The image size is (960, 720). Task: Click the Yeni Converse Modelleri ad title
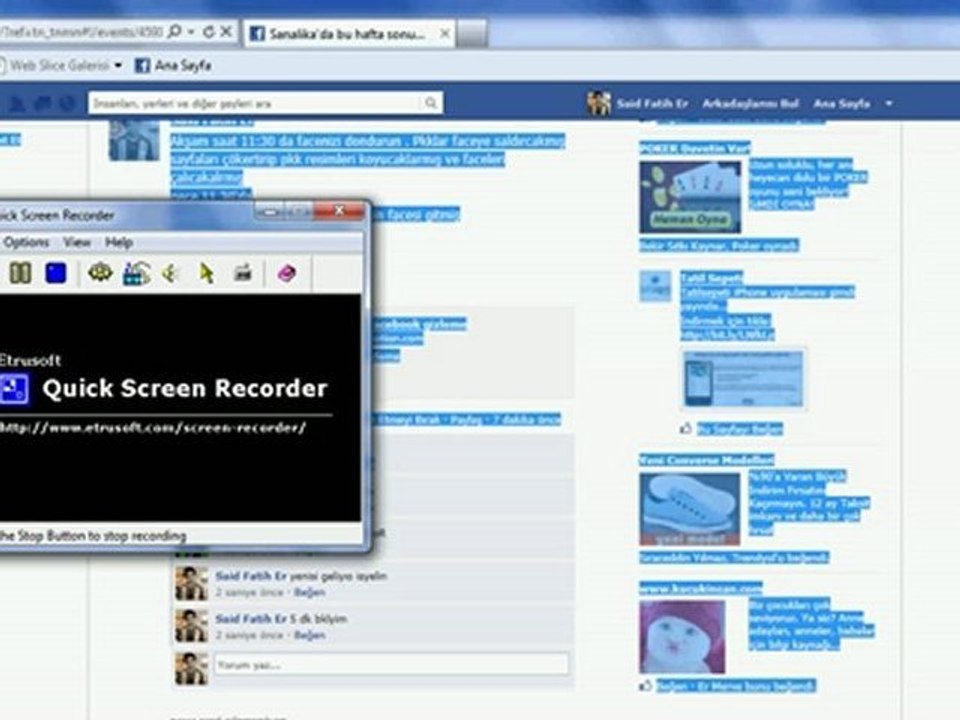pyautogui.click(x=707, y=460)
